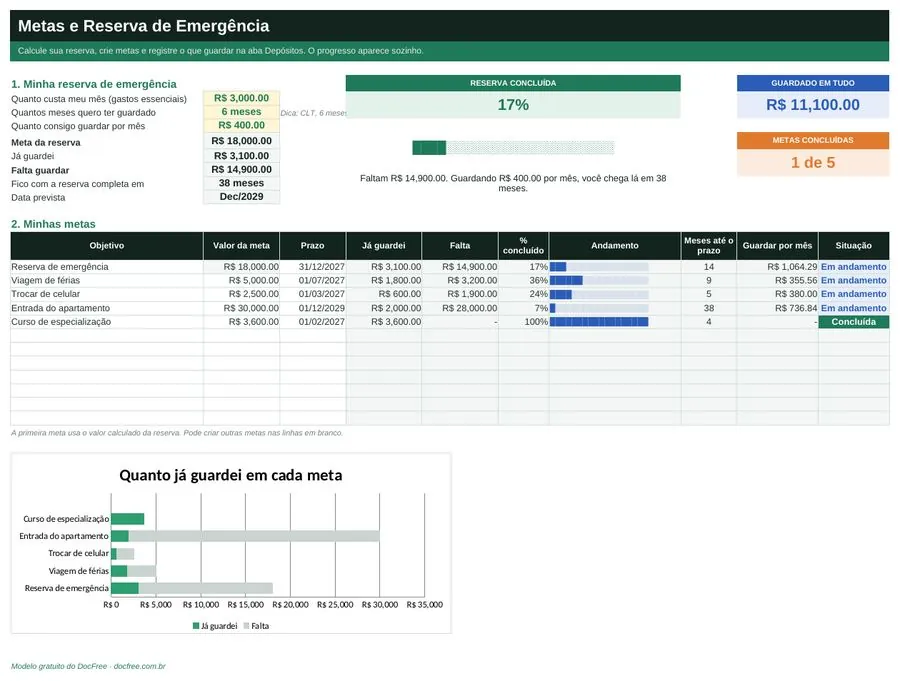Select the R$ 400.00 monthly savings cell
900x681 pixels.
(x=241, y=125)
